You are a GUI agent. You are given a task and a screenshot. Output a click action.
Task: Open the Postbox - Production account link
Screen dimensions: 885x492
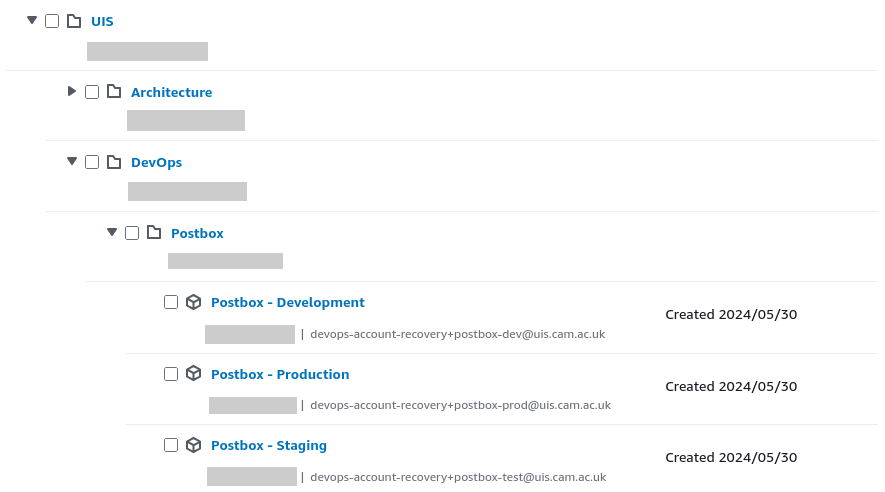pos(280,374)
